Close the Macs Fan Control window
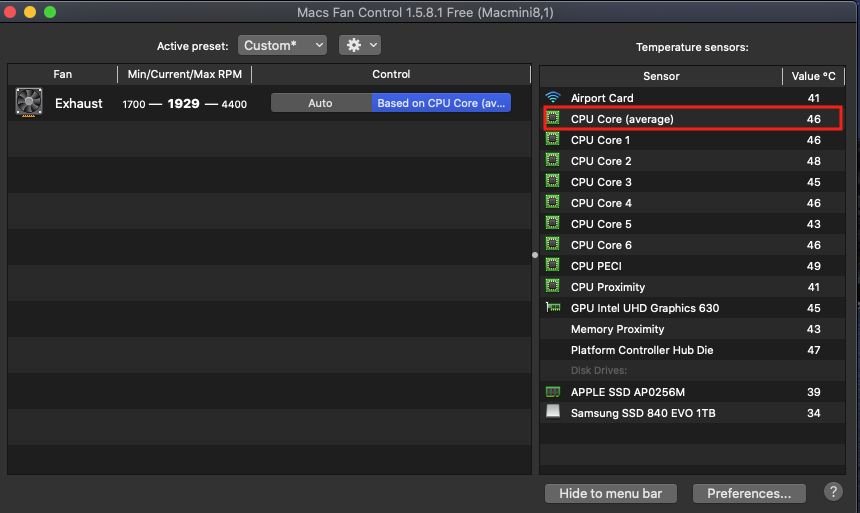 click(9, 12)
